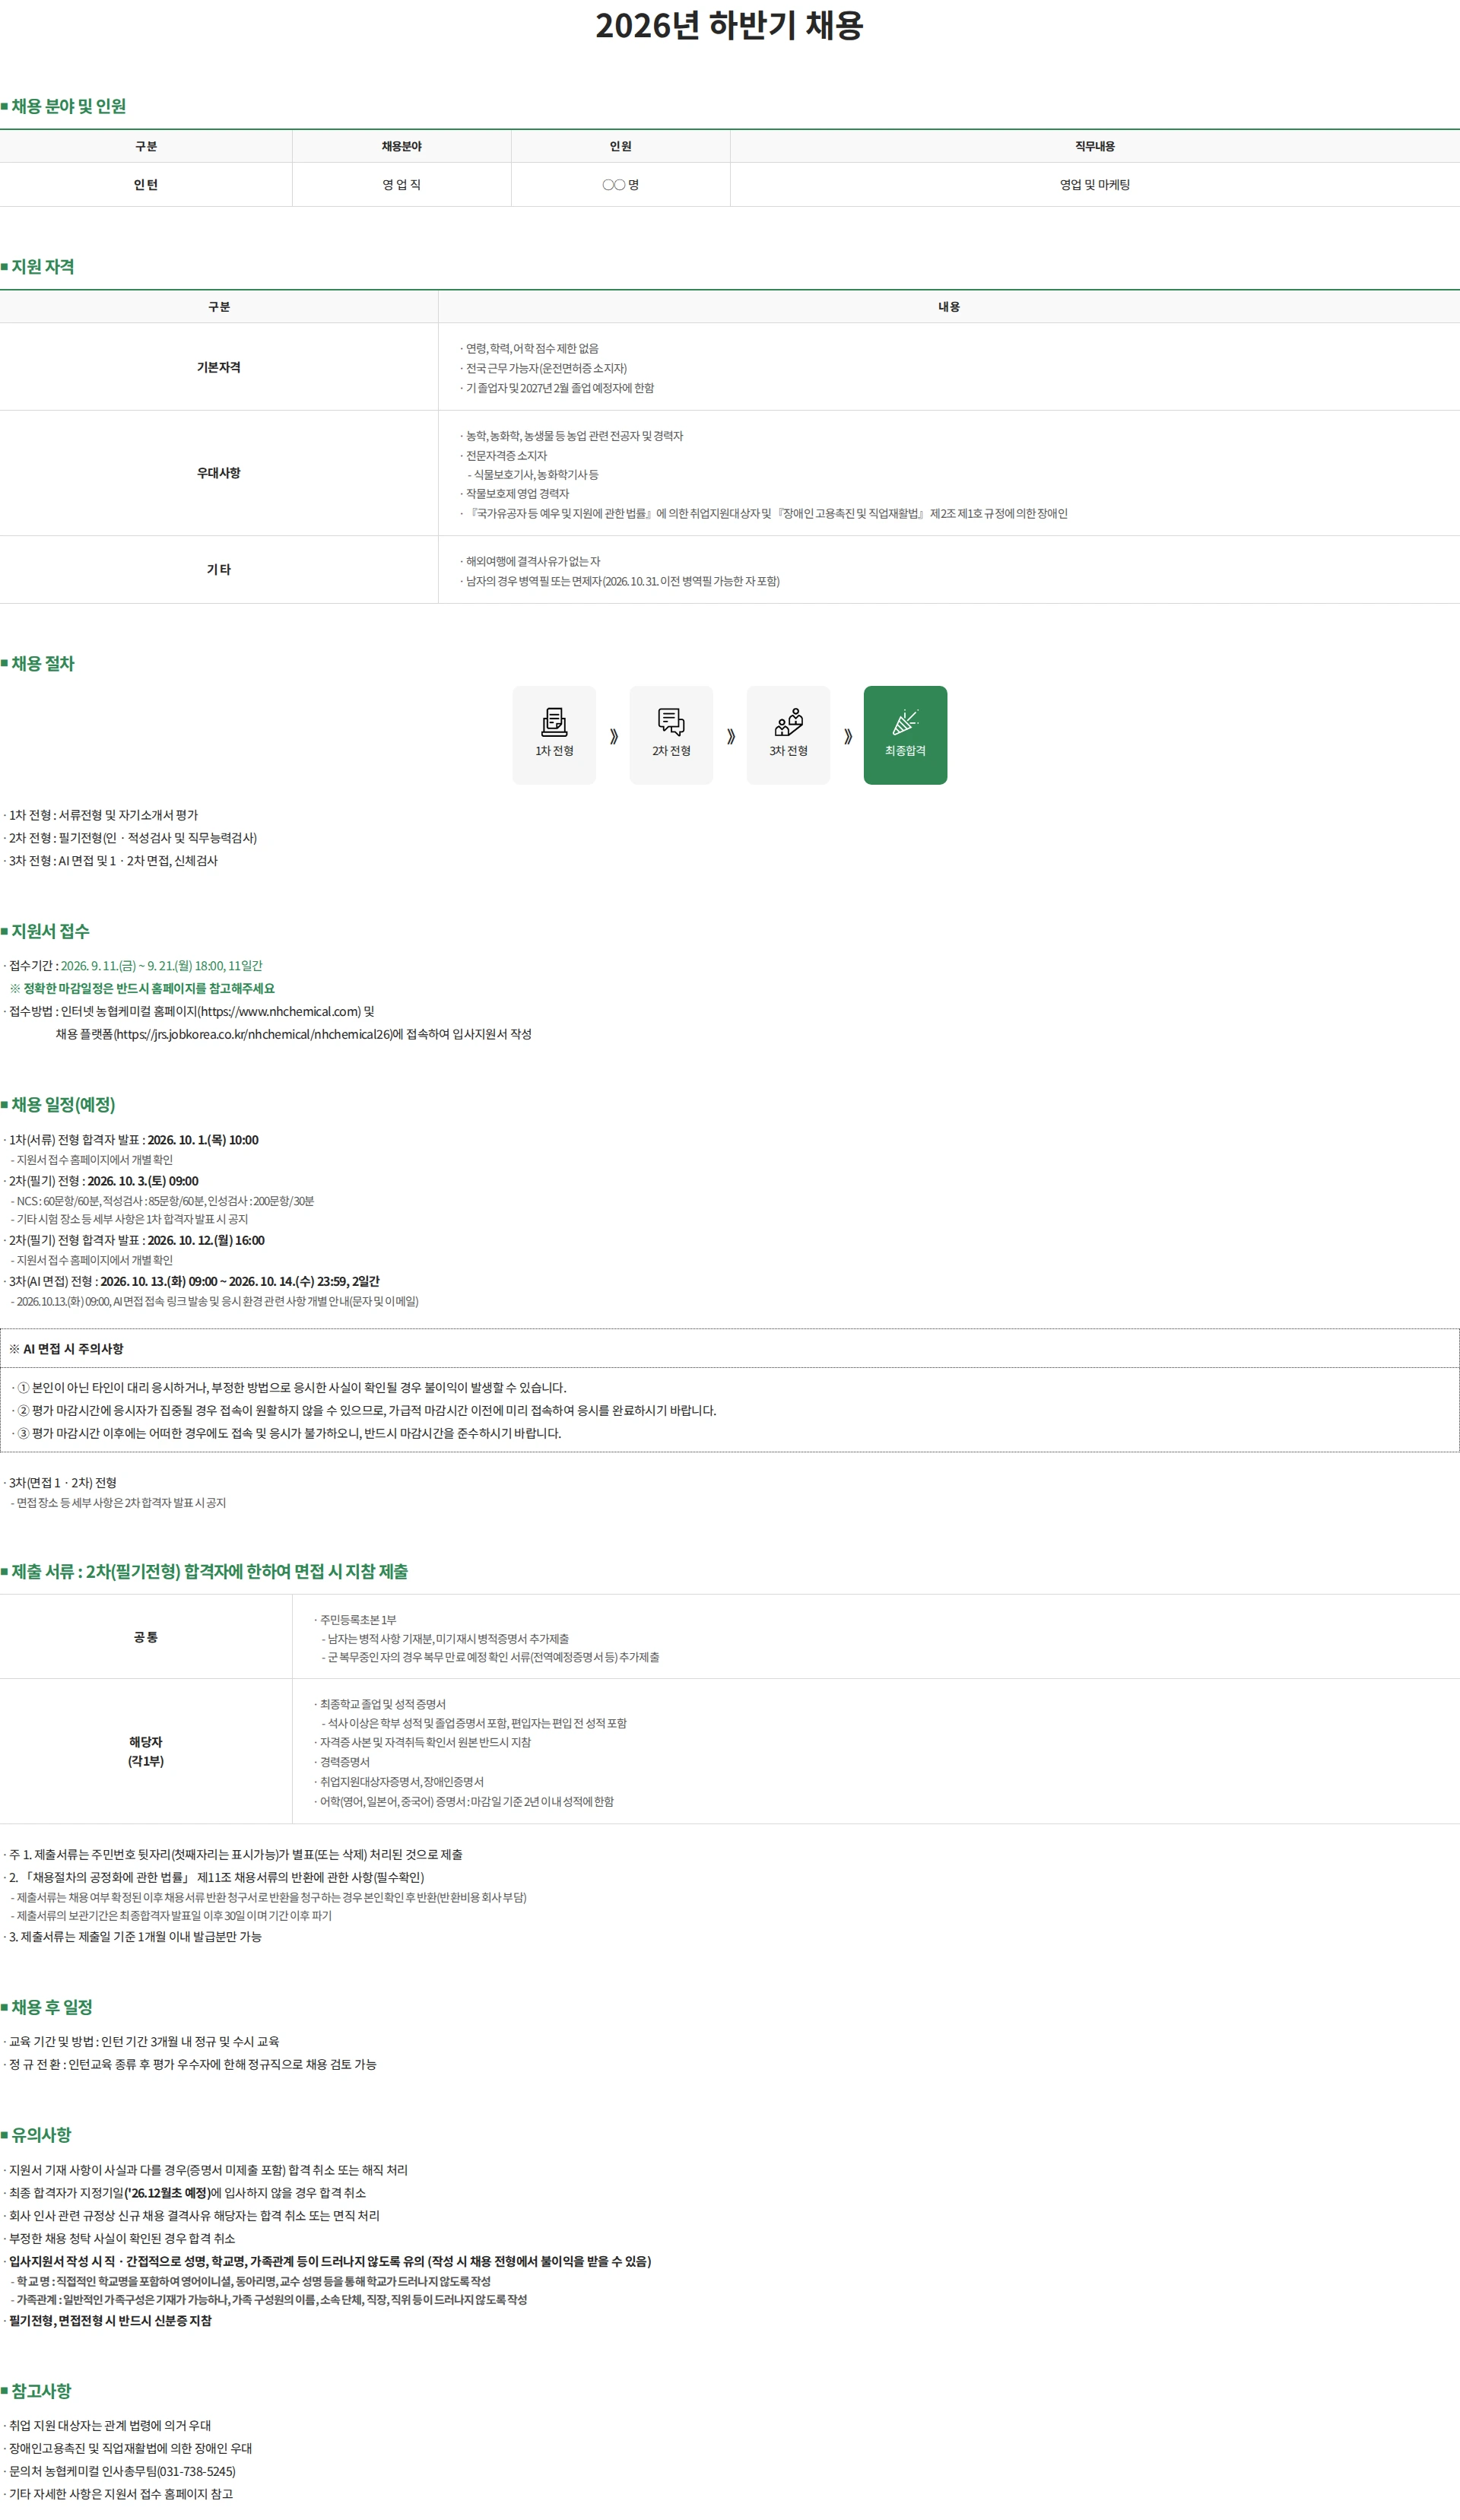
Task: Click the 1차(서류) 전형 합격자 발표 date line
Action: point(131,1140)
